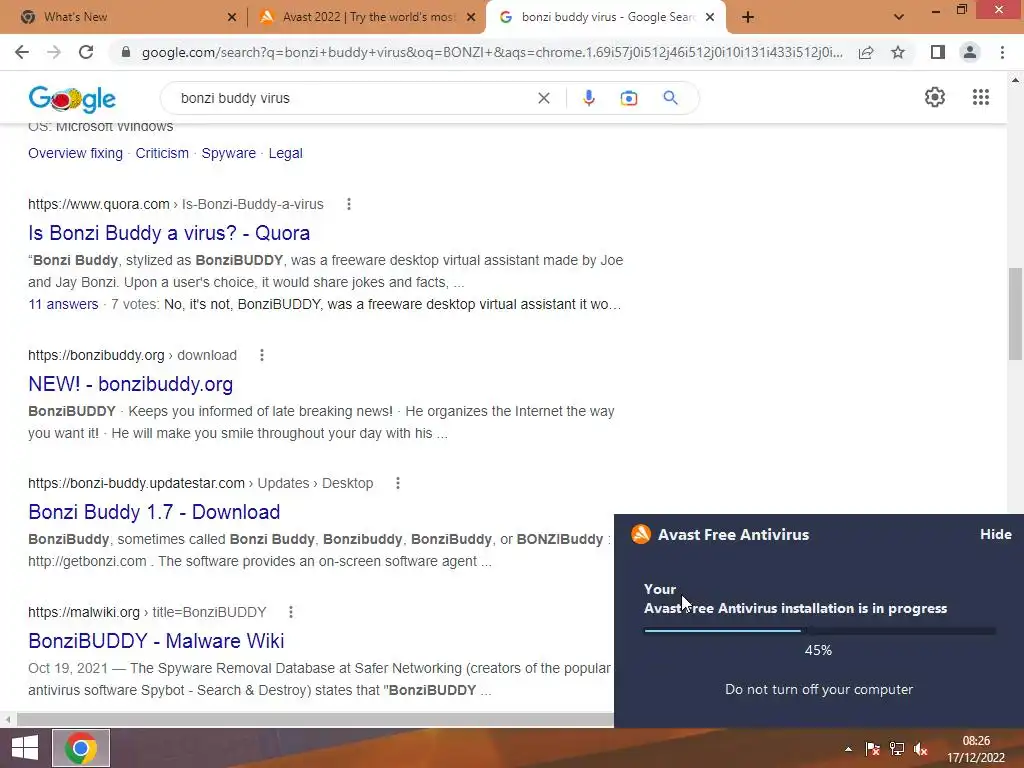Click Chrome icon in taskbar
Image resolution: width=1024 pixels, height=768 pixels.
[81, 748]
